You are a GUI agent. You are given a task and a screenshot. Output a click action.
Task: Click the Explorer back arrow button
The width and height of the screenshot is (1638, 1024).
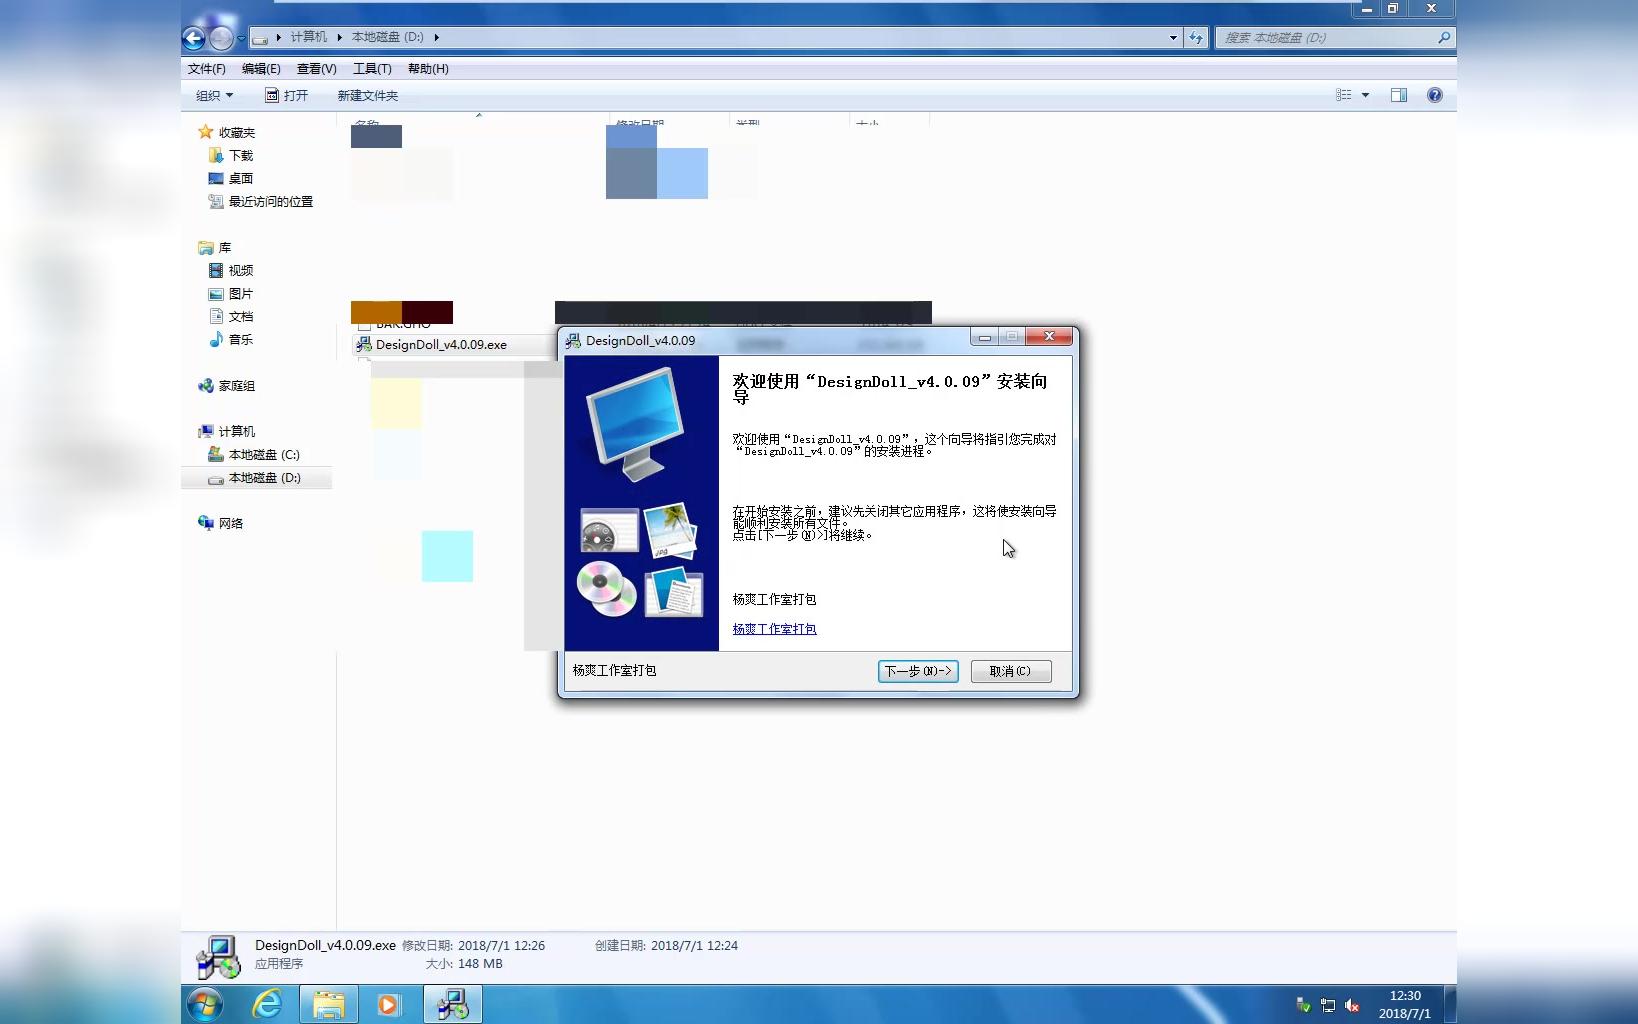[x=194, y=38]
